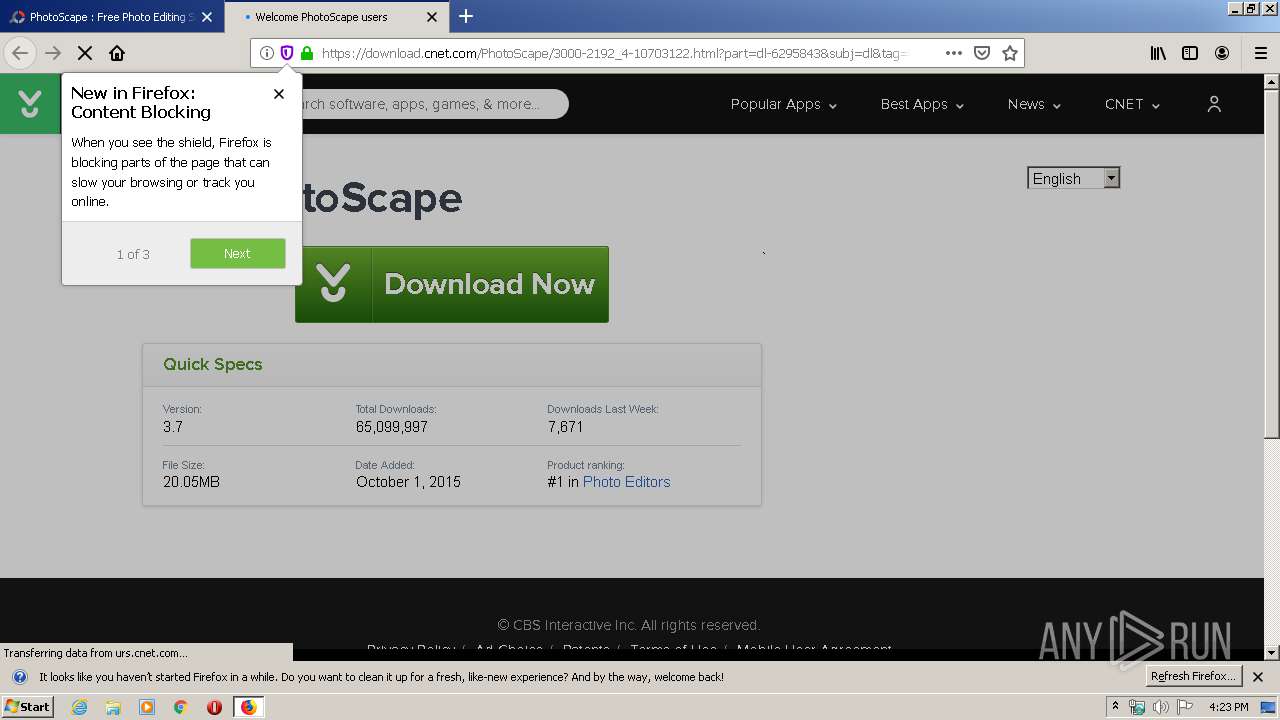Open Firefox account icon

click(x=1222, y=53)
